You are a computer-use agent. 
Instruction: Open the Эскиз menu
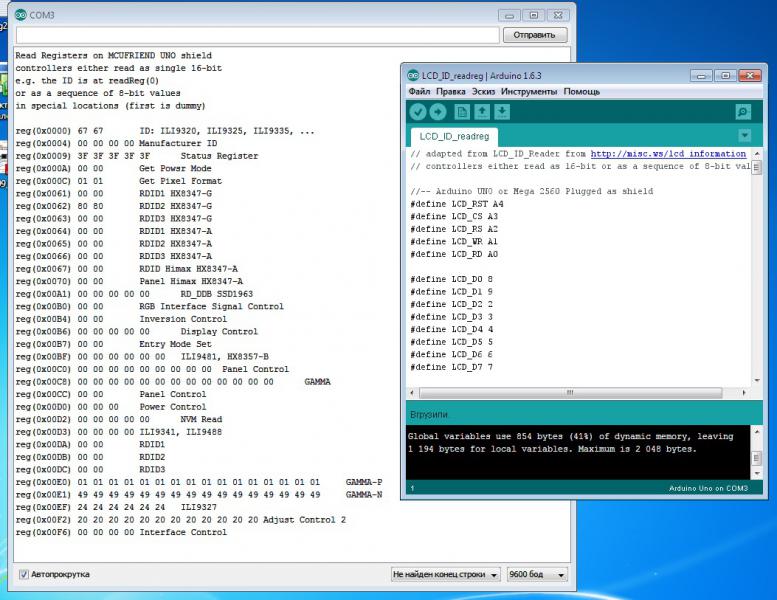[x=485, y=92]
